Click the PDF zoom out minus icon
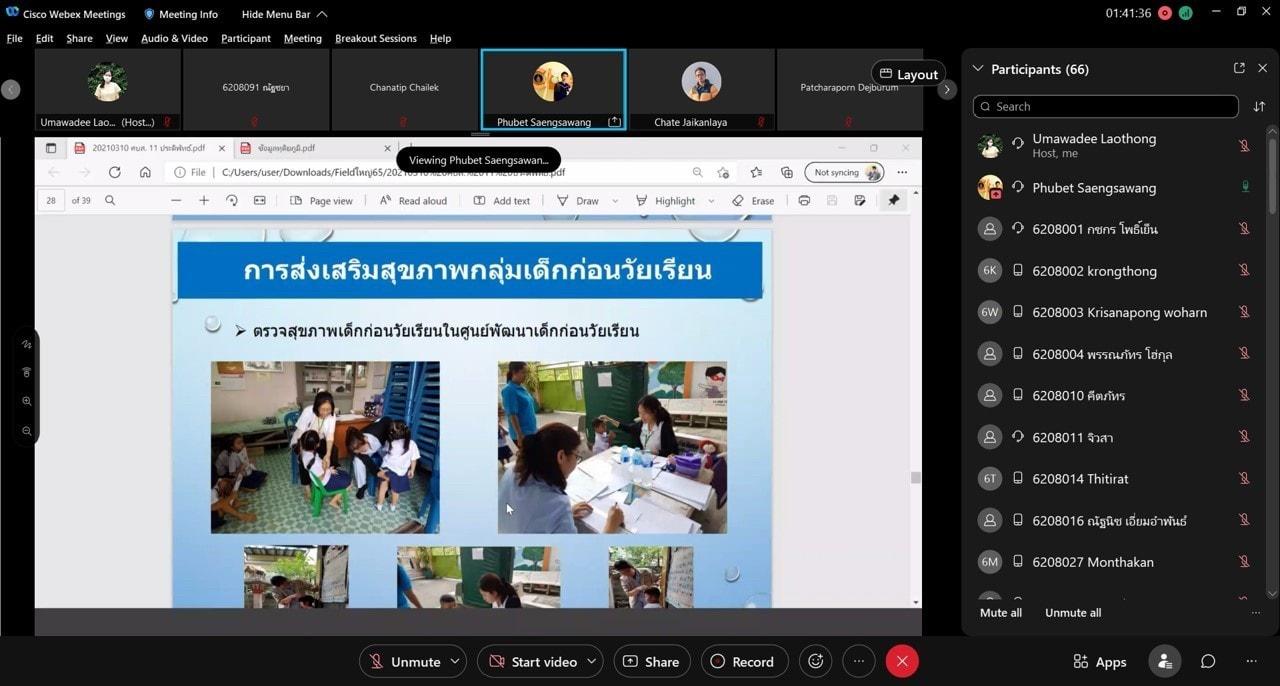This screenshot has width=1280, height=686. click(x=176, y=200)
